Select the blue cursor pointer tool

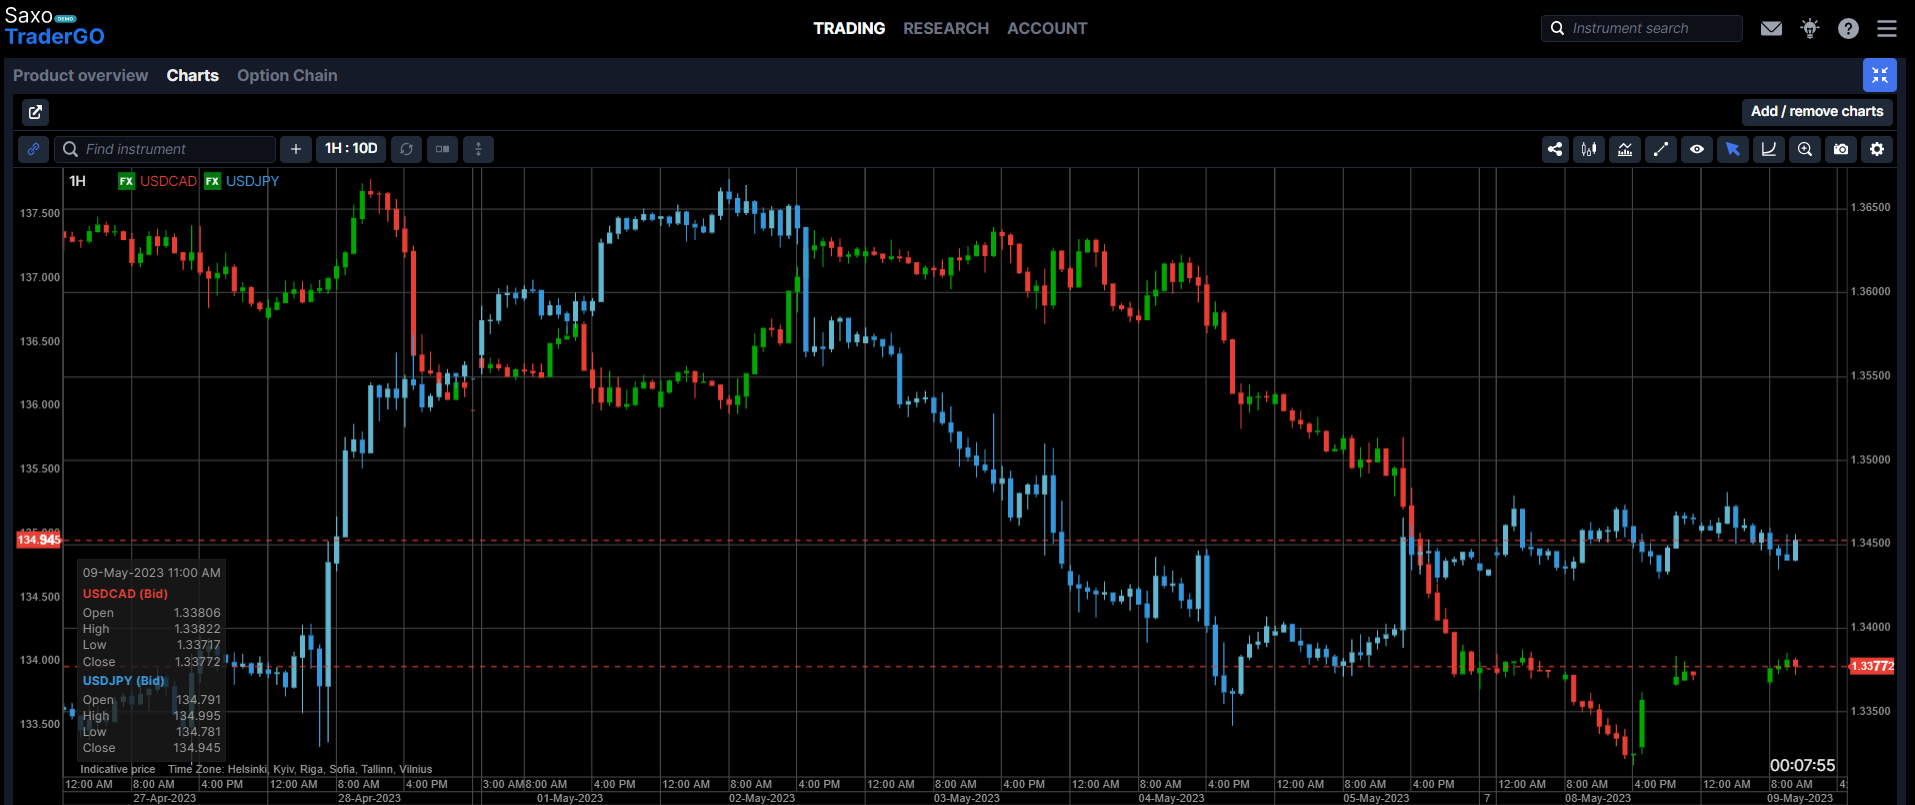[1733, 149]
